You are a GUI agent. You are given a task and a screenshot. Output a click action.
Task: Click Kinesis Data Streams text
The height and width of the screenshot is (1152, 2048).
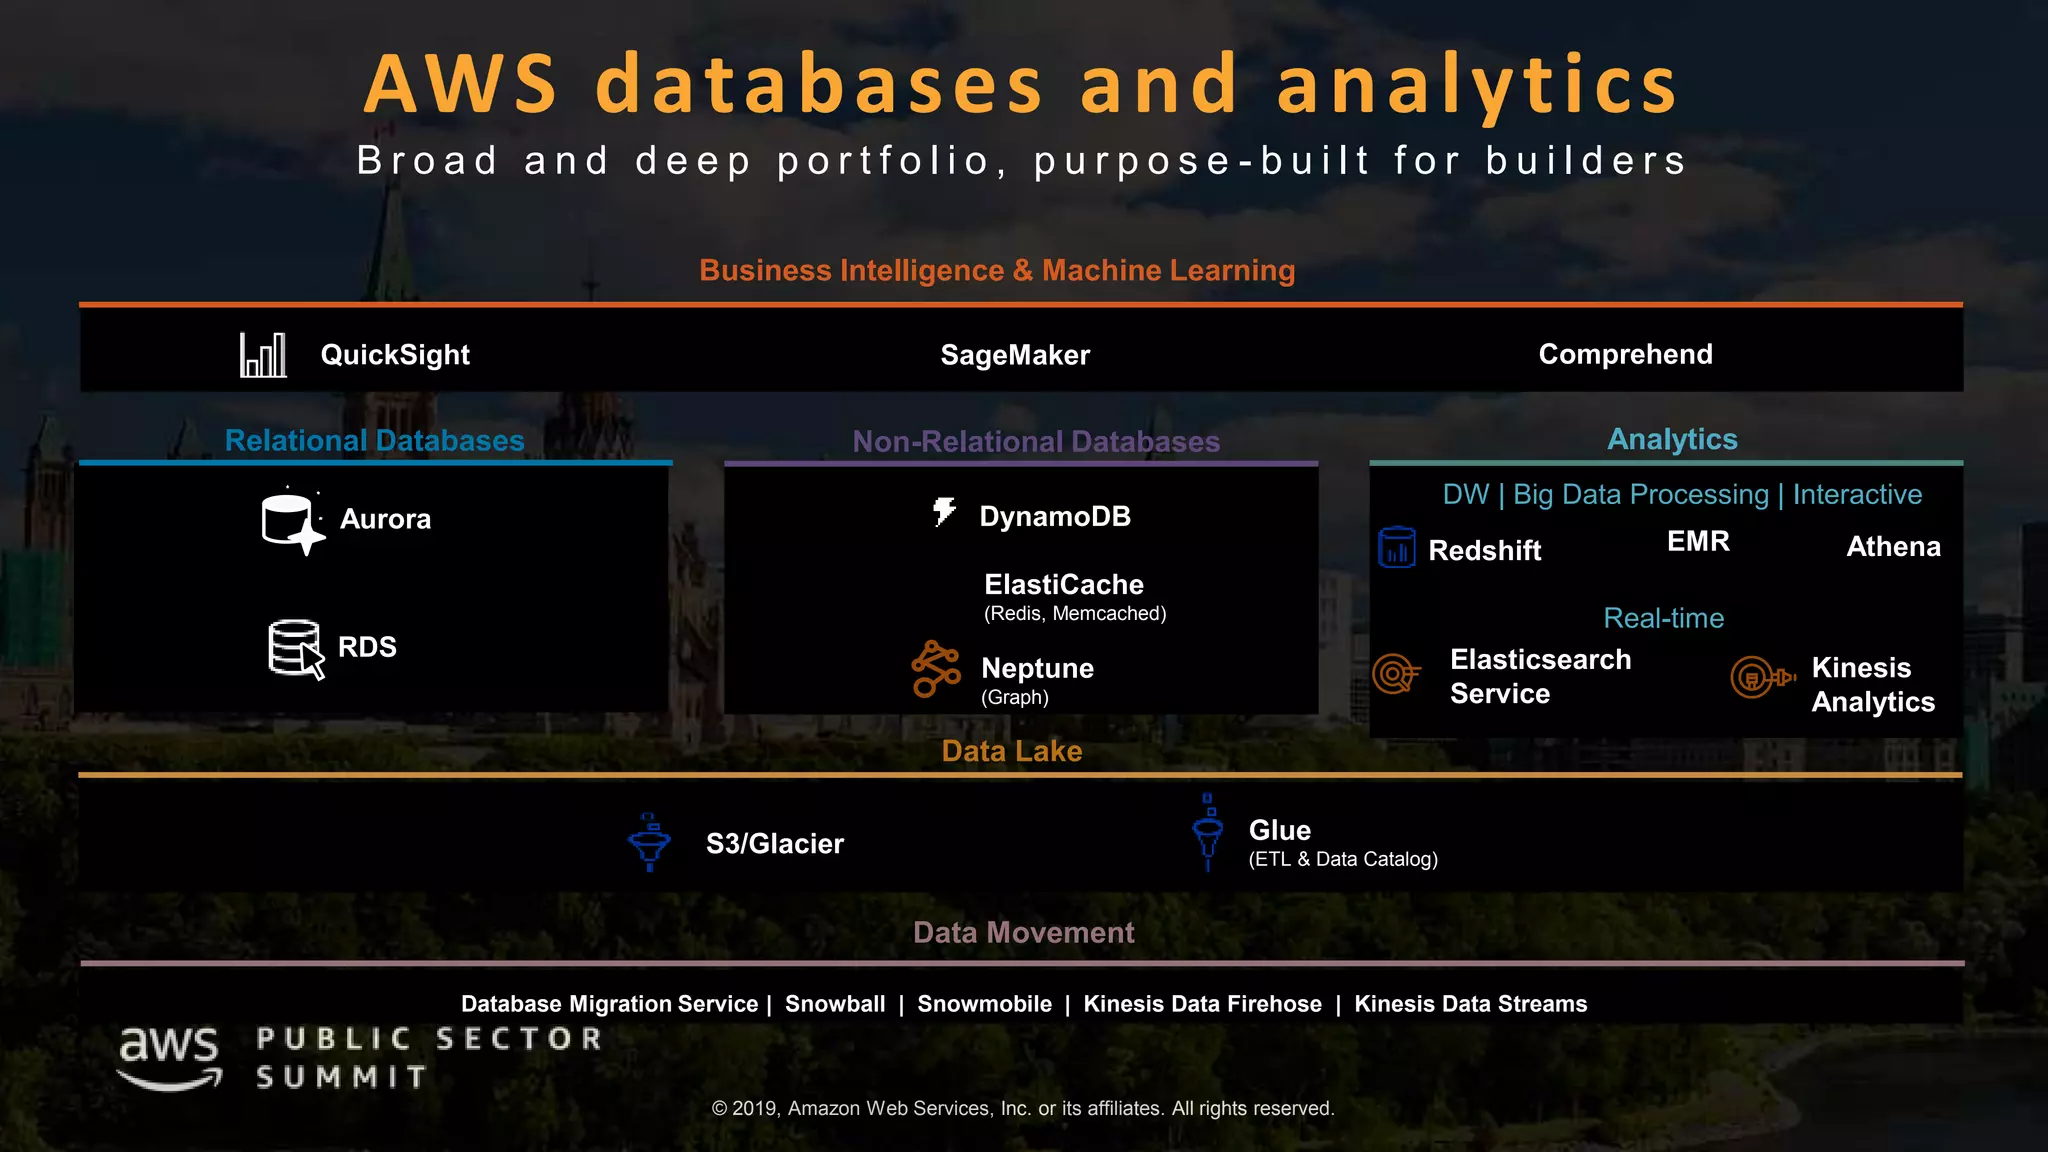(x=1470, y=1004)
